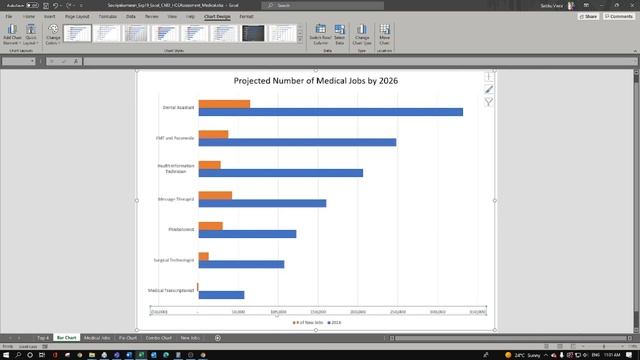Switch to Page Layout view in status bar
The height and width of the screenshot is (360, 640).
point(560,347)
